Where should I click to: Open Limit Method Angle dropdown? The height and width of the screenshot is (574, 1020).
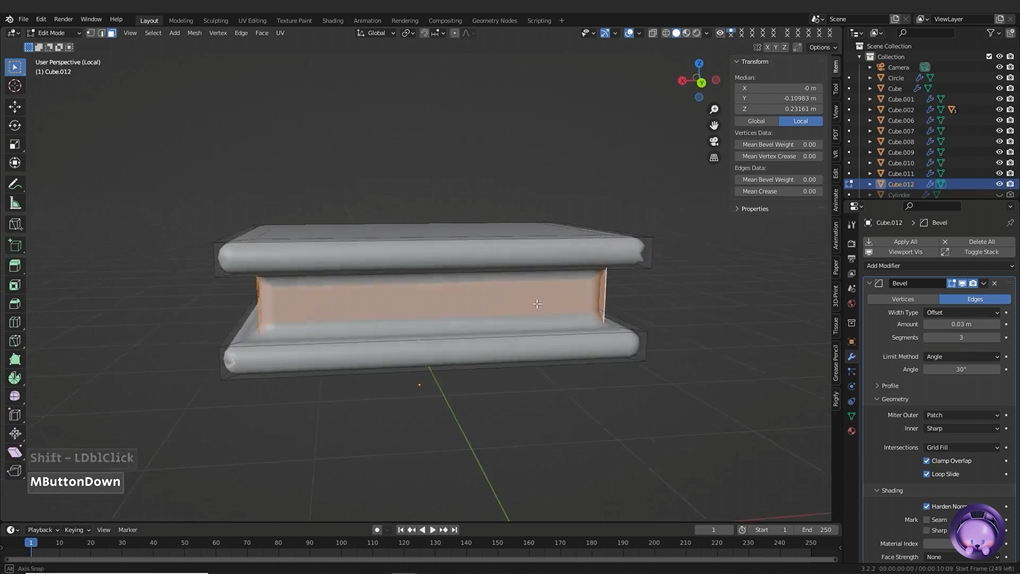tap(962, 357)
